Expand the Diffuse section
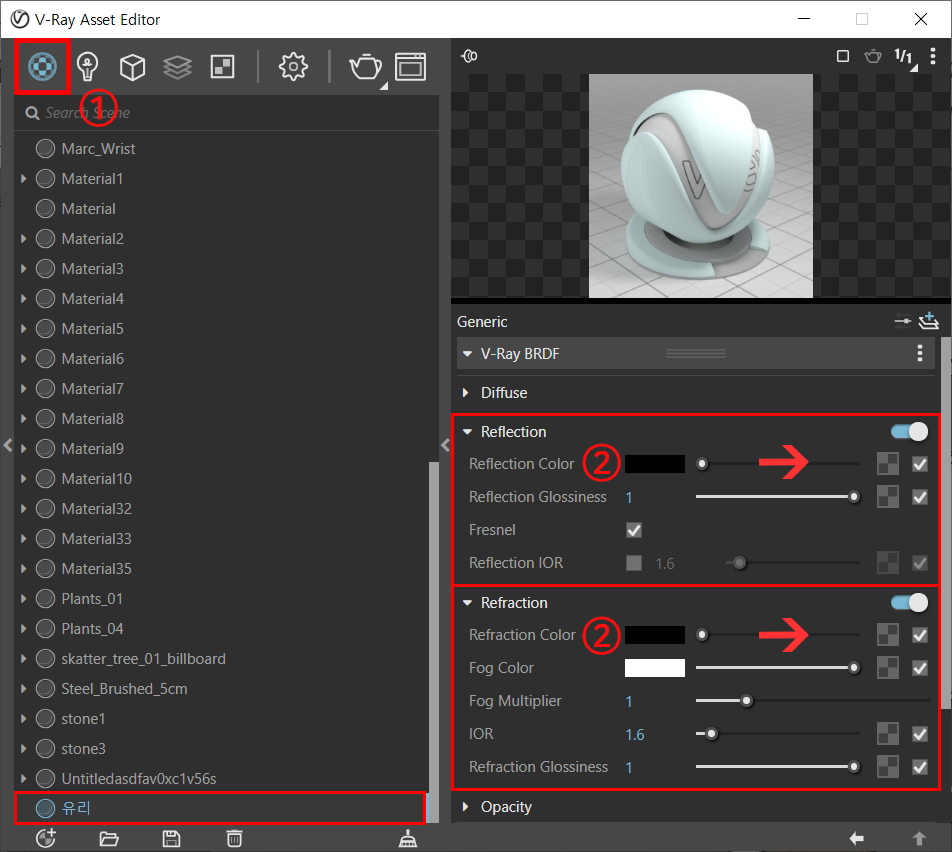Screen dimensions: 952x852 pos(466,392)
